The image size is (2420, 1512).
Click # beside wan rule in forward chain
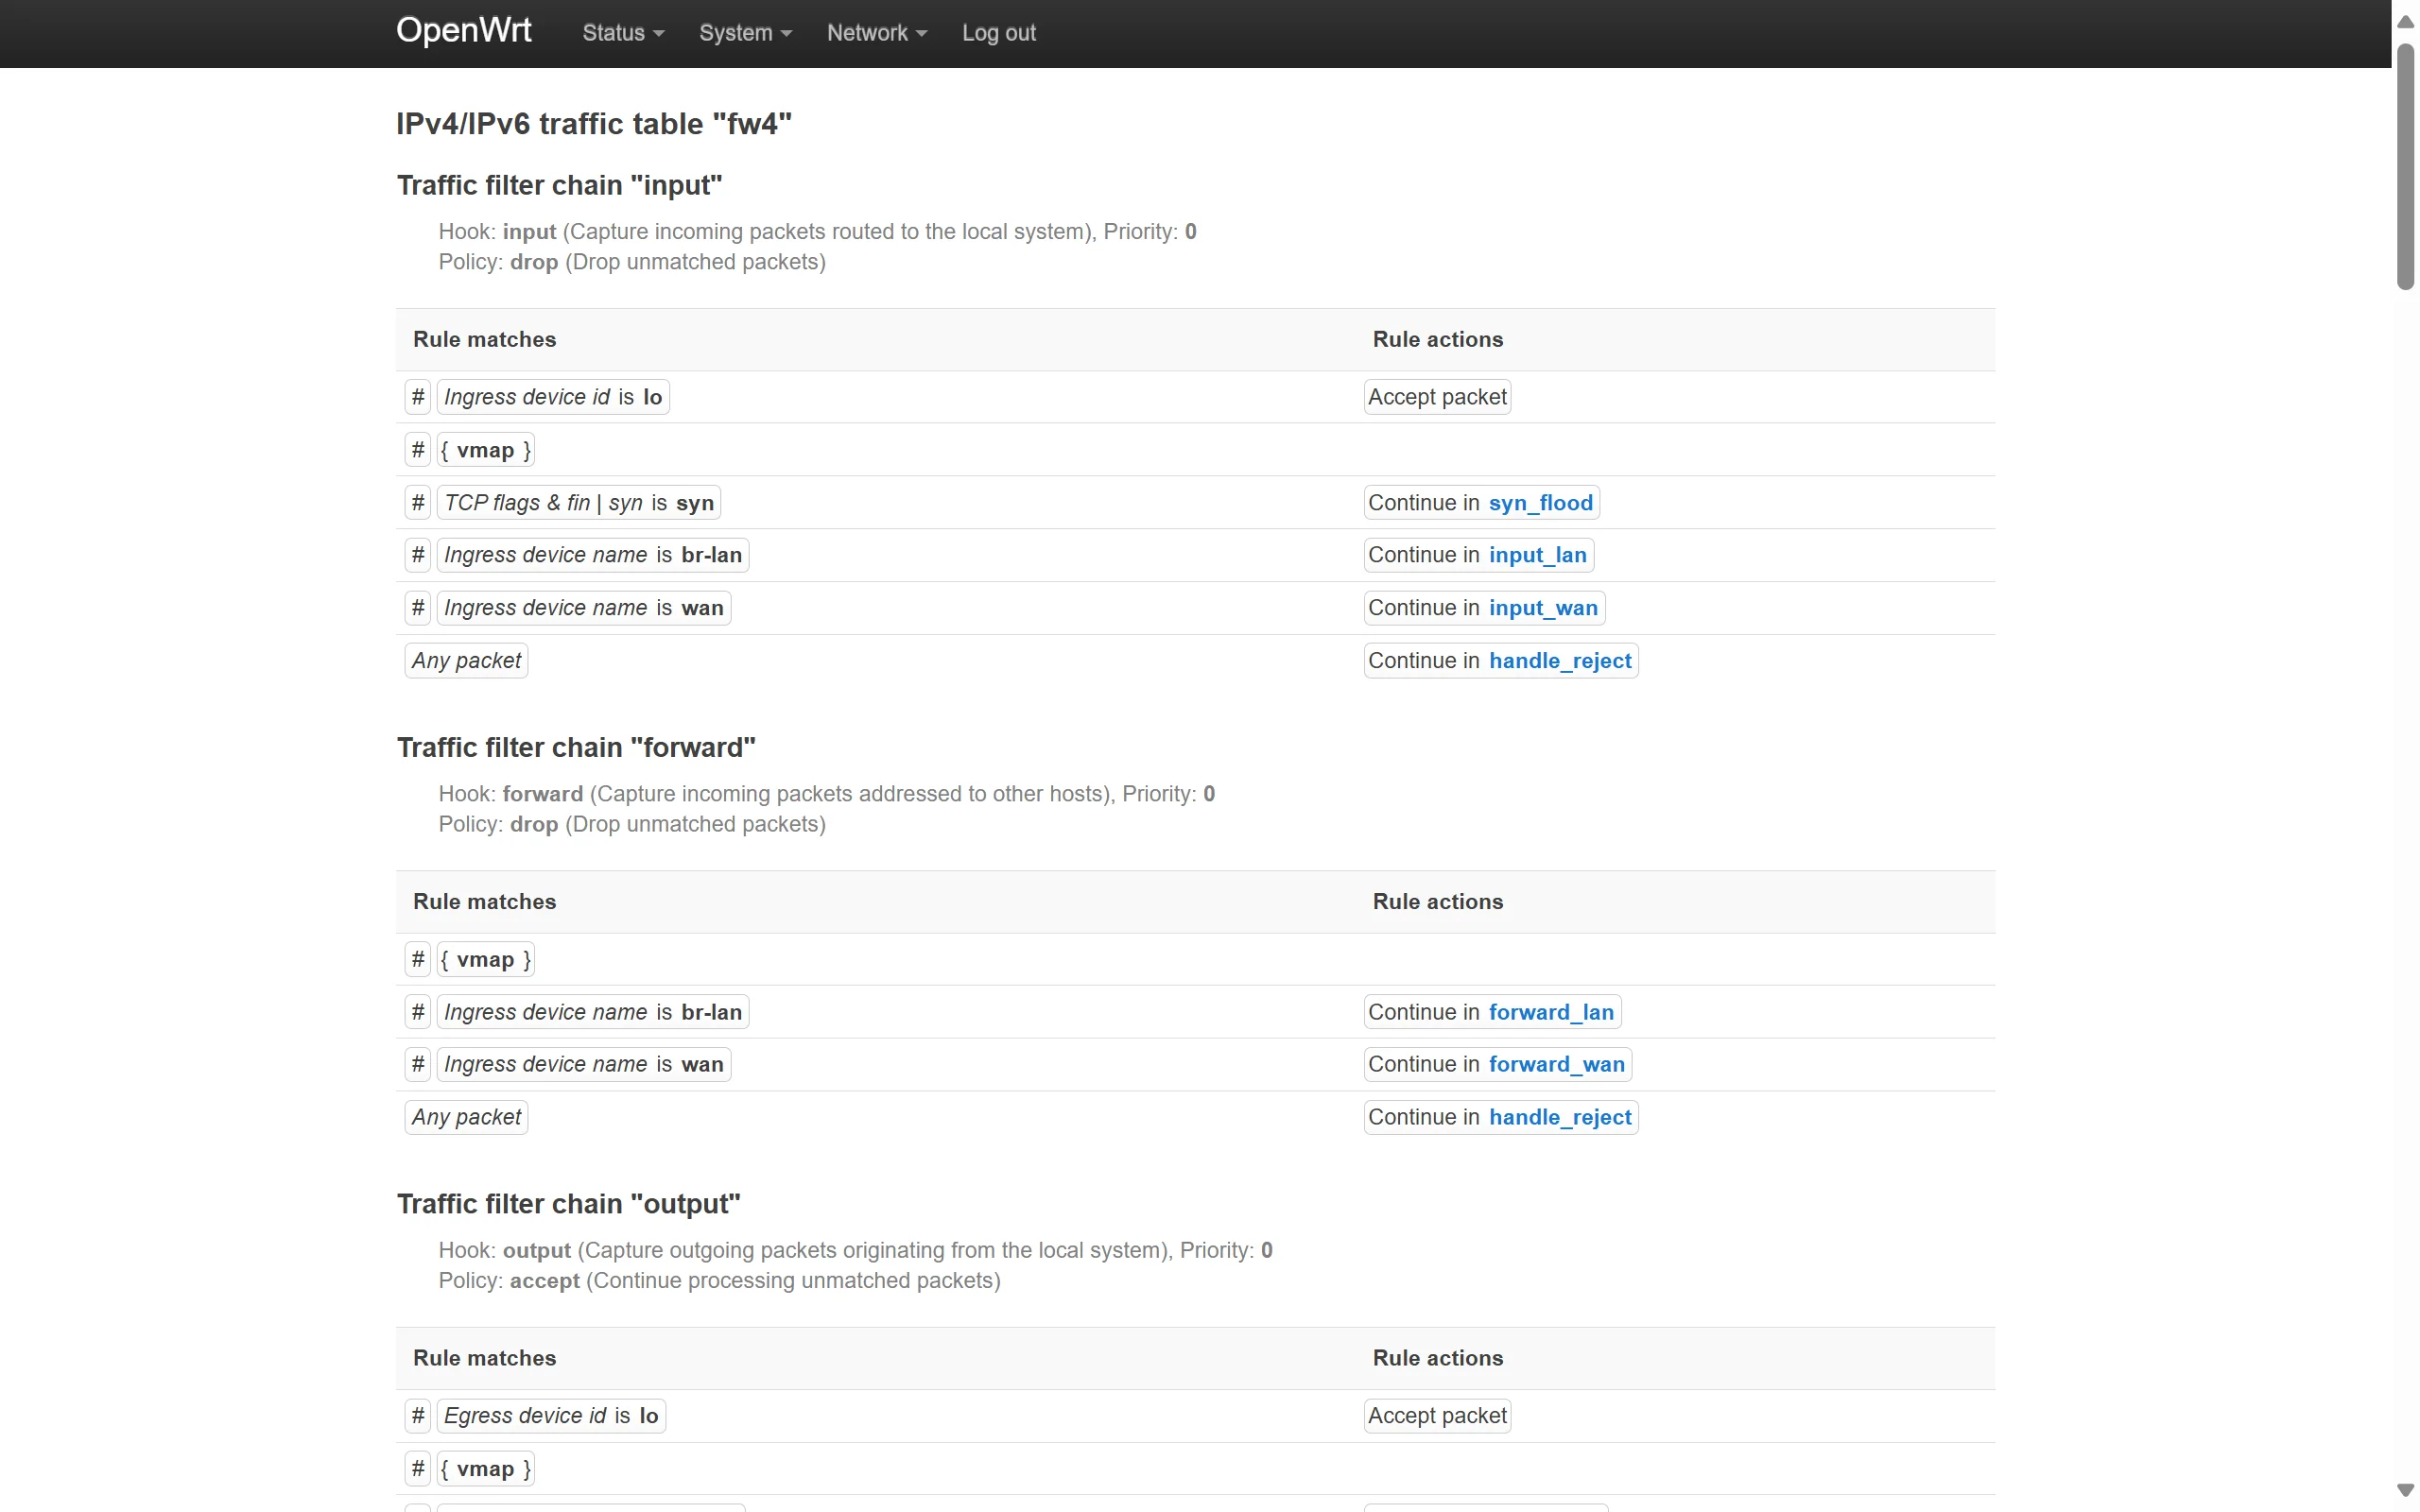(418, 1064)
